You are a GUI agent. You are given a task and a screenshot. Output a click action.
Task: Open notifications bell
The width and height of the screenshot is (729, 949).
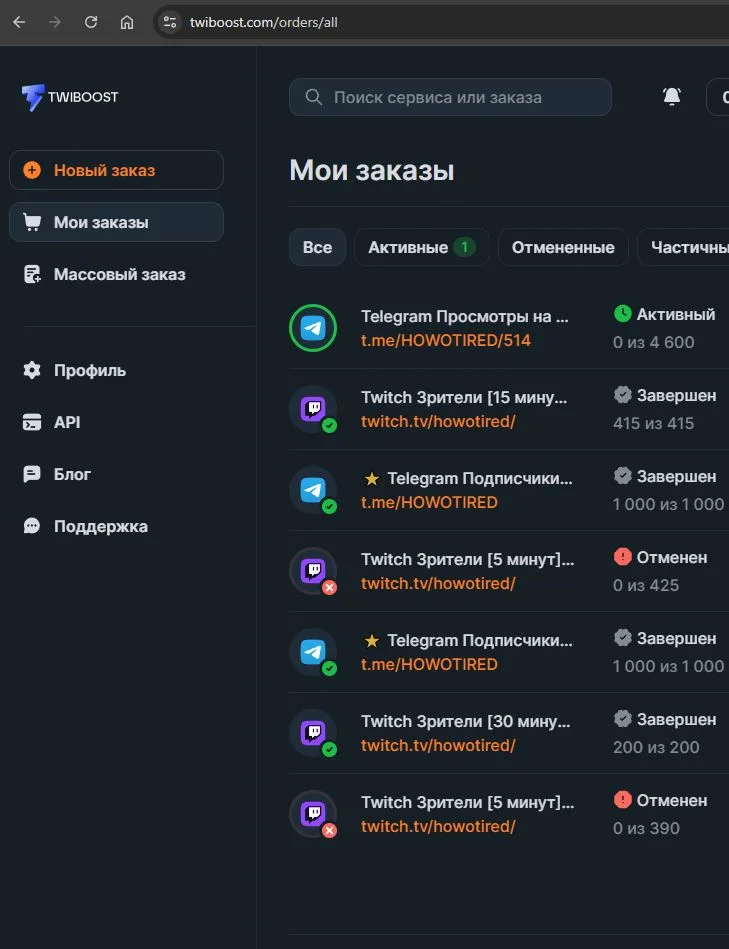coord(672,96)
